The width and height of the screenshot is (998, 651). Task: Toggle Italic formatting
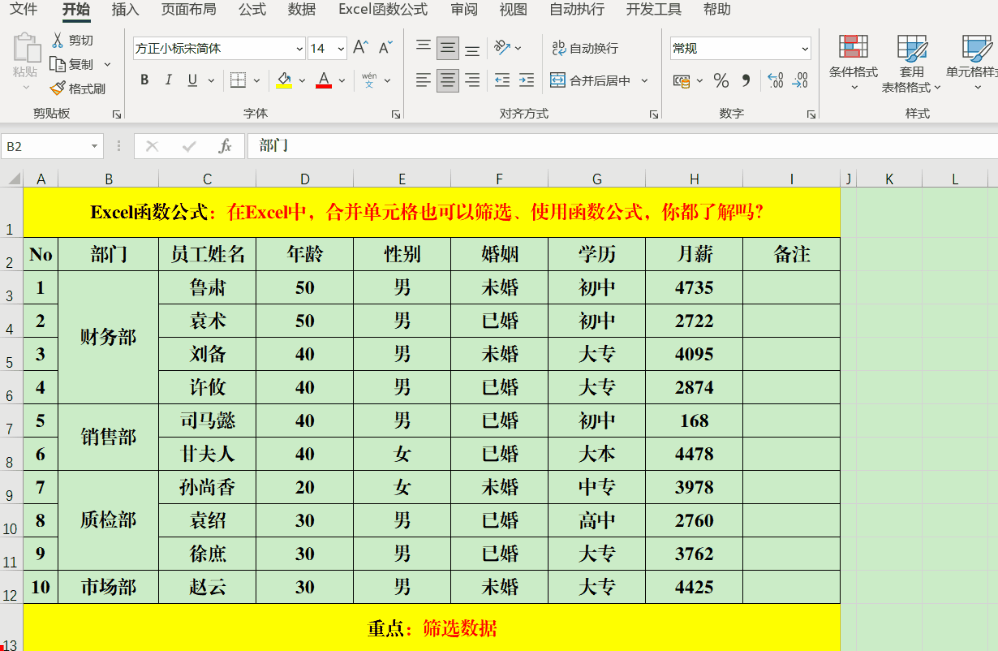[168, 80]
